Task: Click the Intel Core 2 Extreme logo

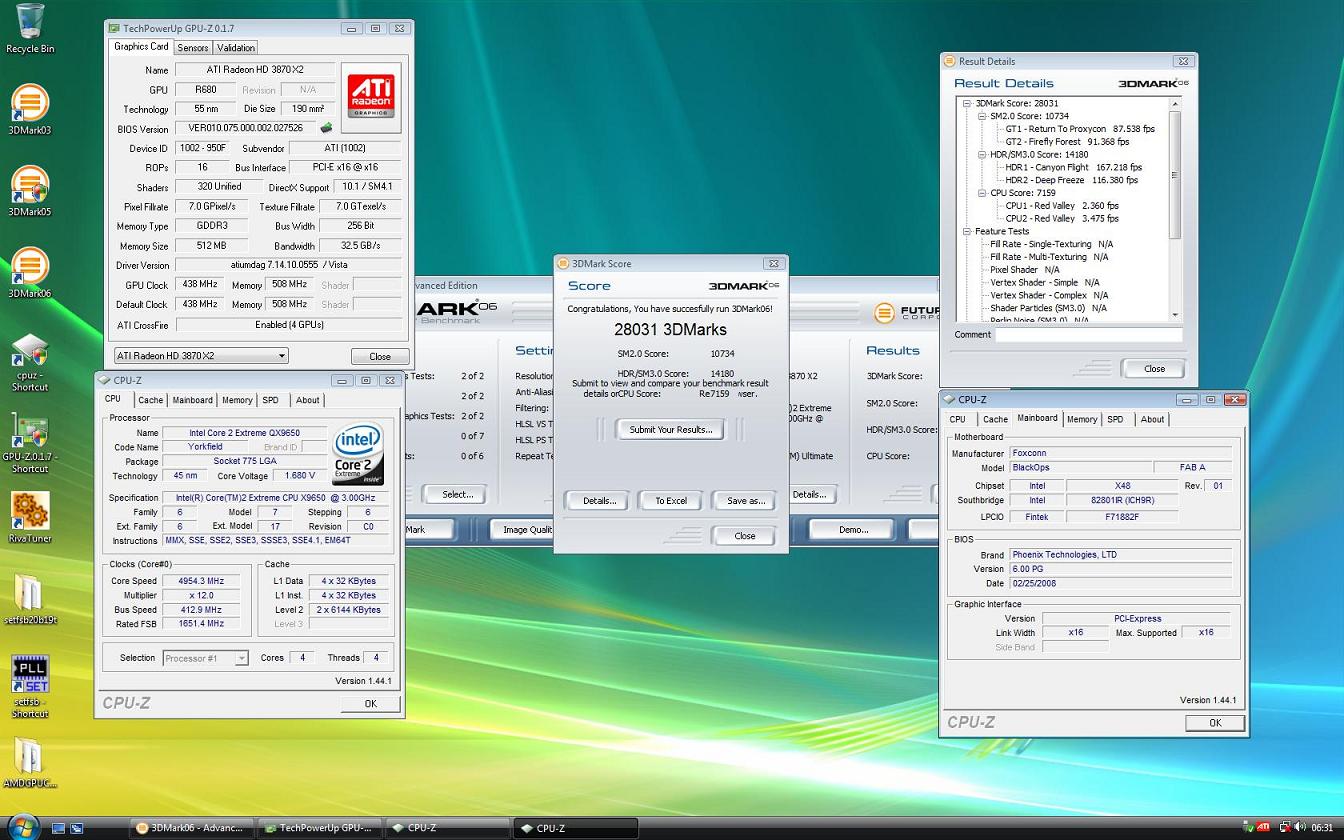Action: (359, 453)
